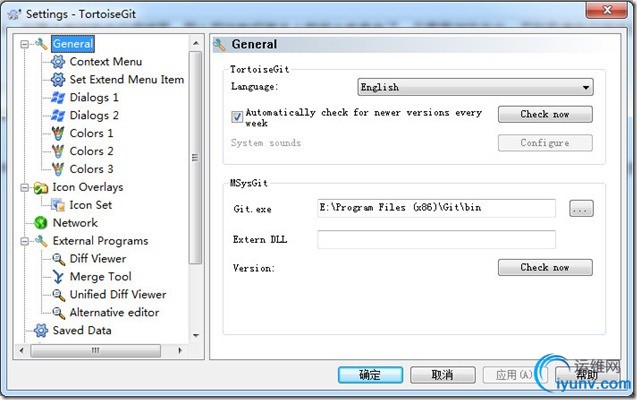Click the Dialogs 2 window icon
The image size is (637, 400).
[58, 115]
